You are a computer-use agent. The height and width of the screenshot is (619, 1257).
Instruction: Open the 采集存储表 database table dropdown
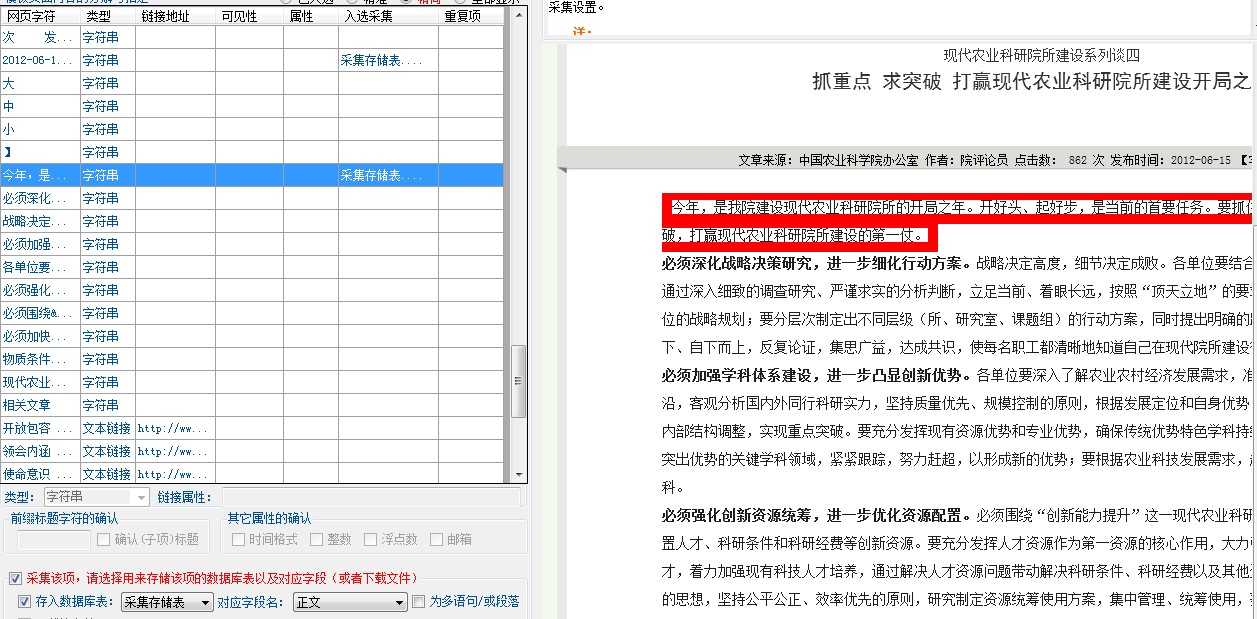pyautogui.click(x=206, y=603)
